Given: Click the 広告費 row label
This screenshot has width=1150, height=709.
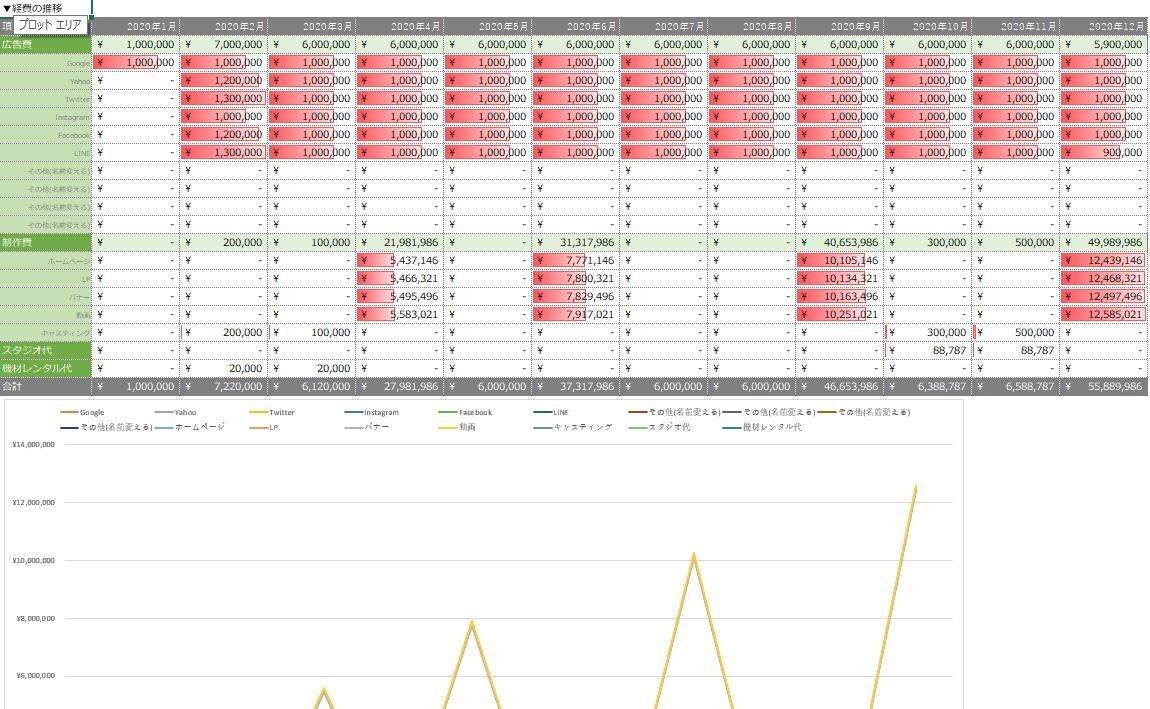Looking at the screenshot, I should click(45, 45).
